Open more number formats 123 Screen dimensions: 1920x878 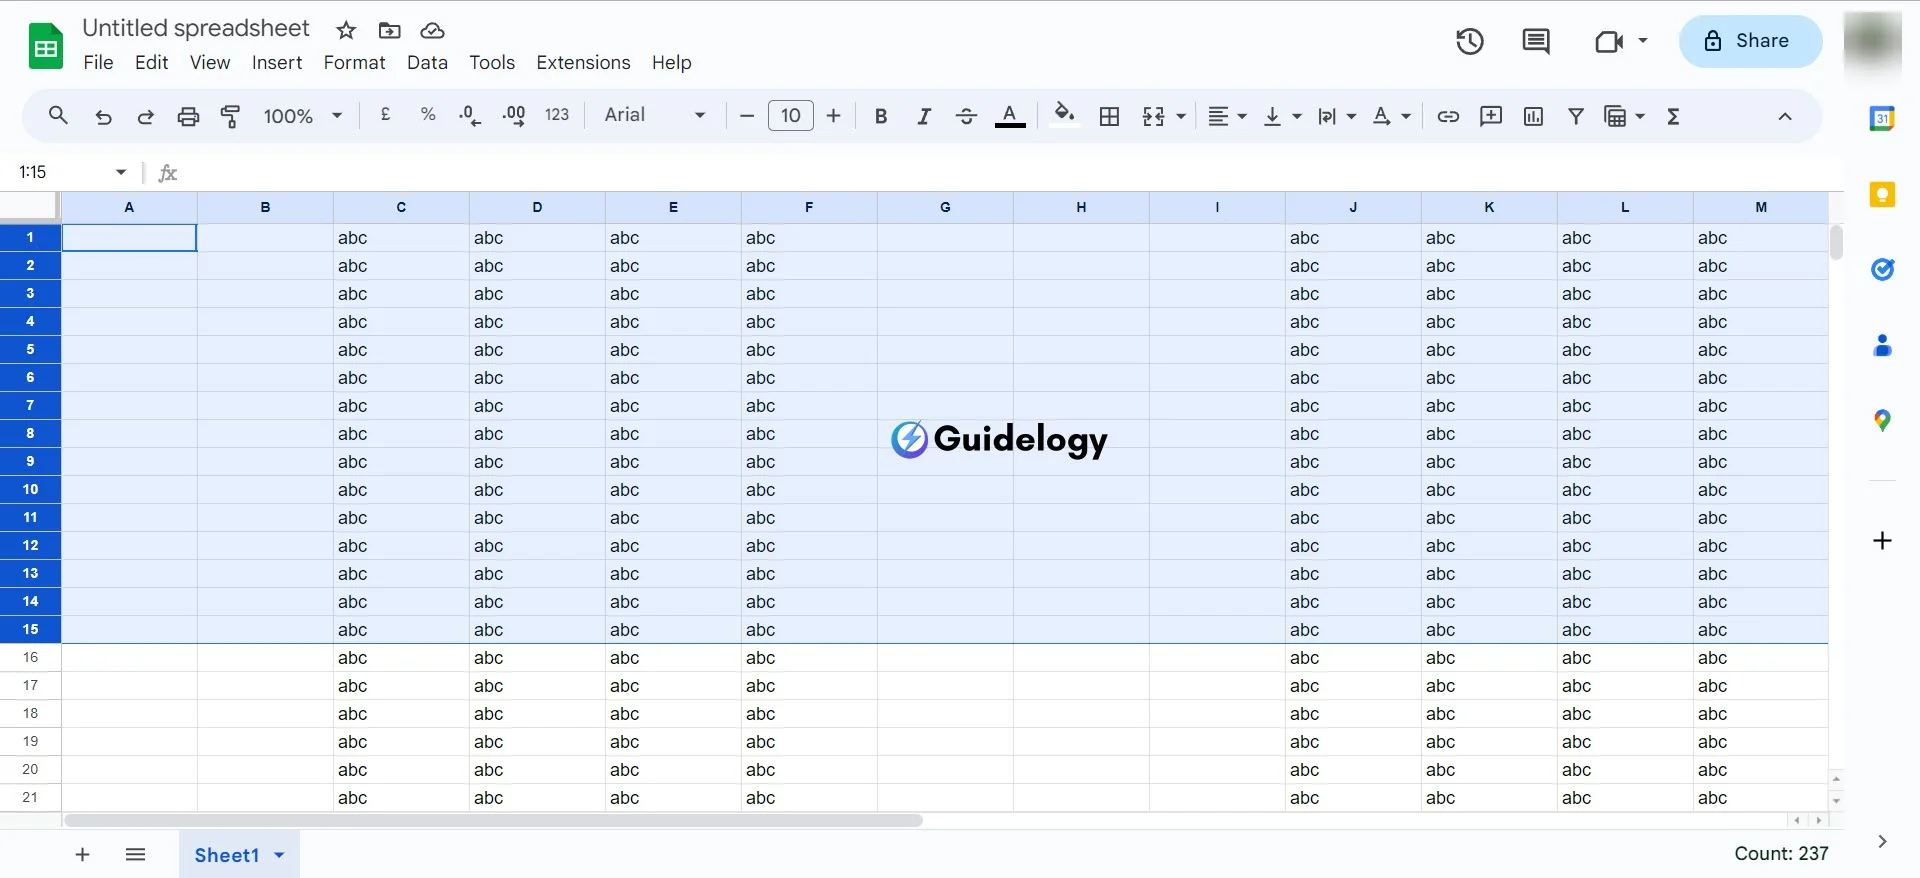557,115
